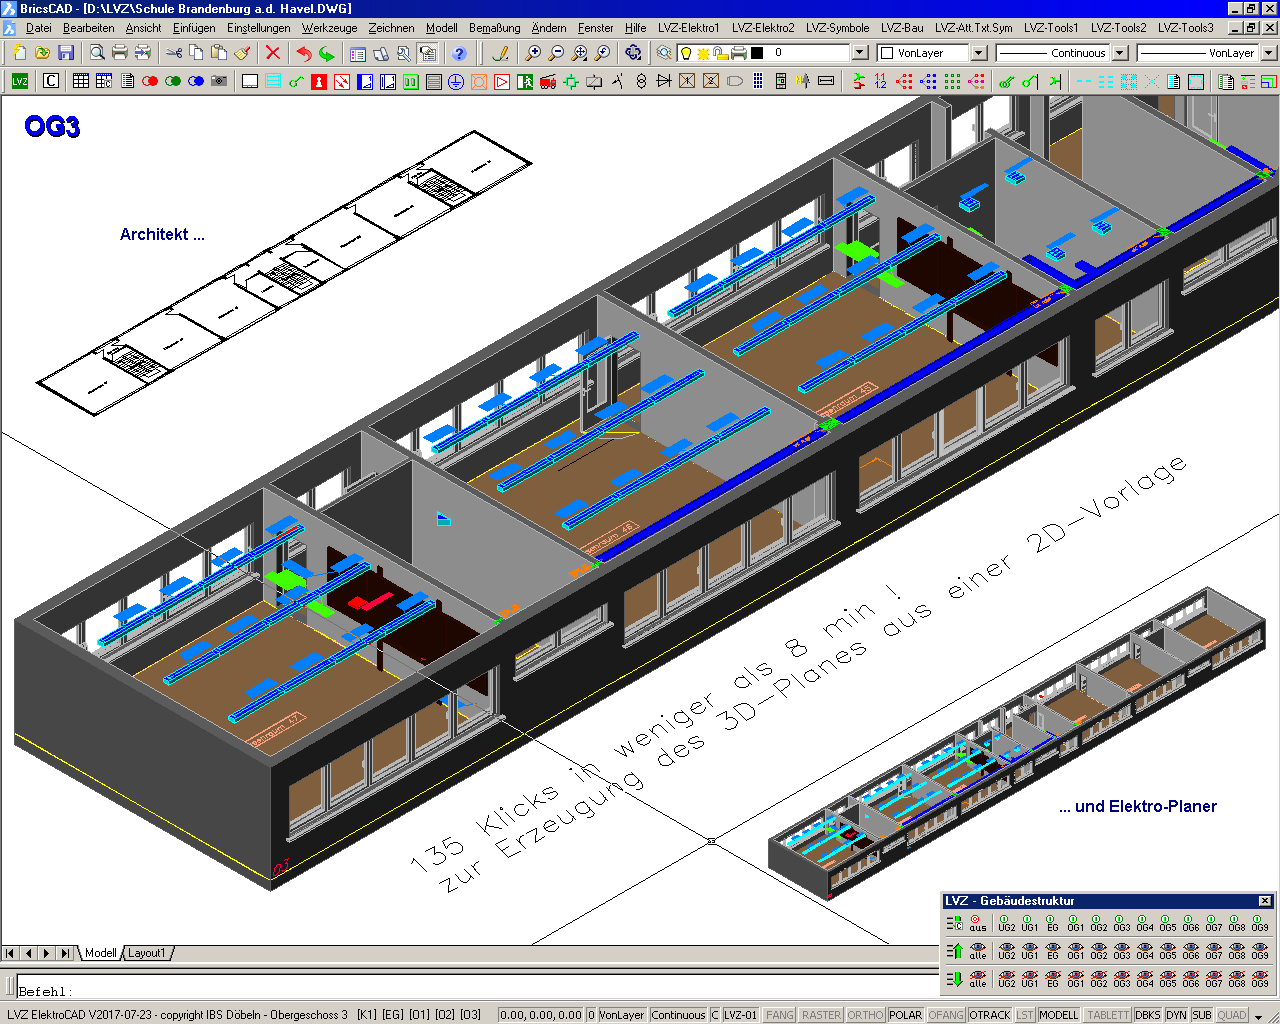Toggle FANG snap in status bar

tap(780, 1015)
